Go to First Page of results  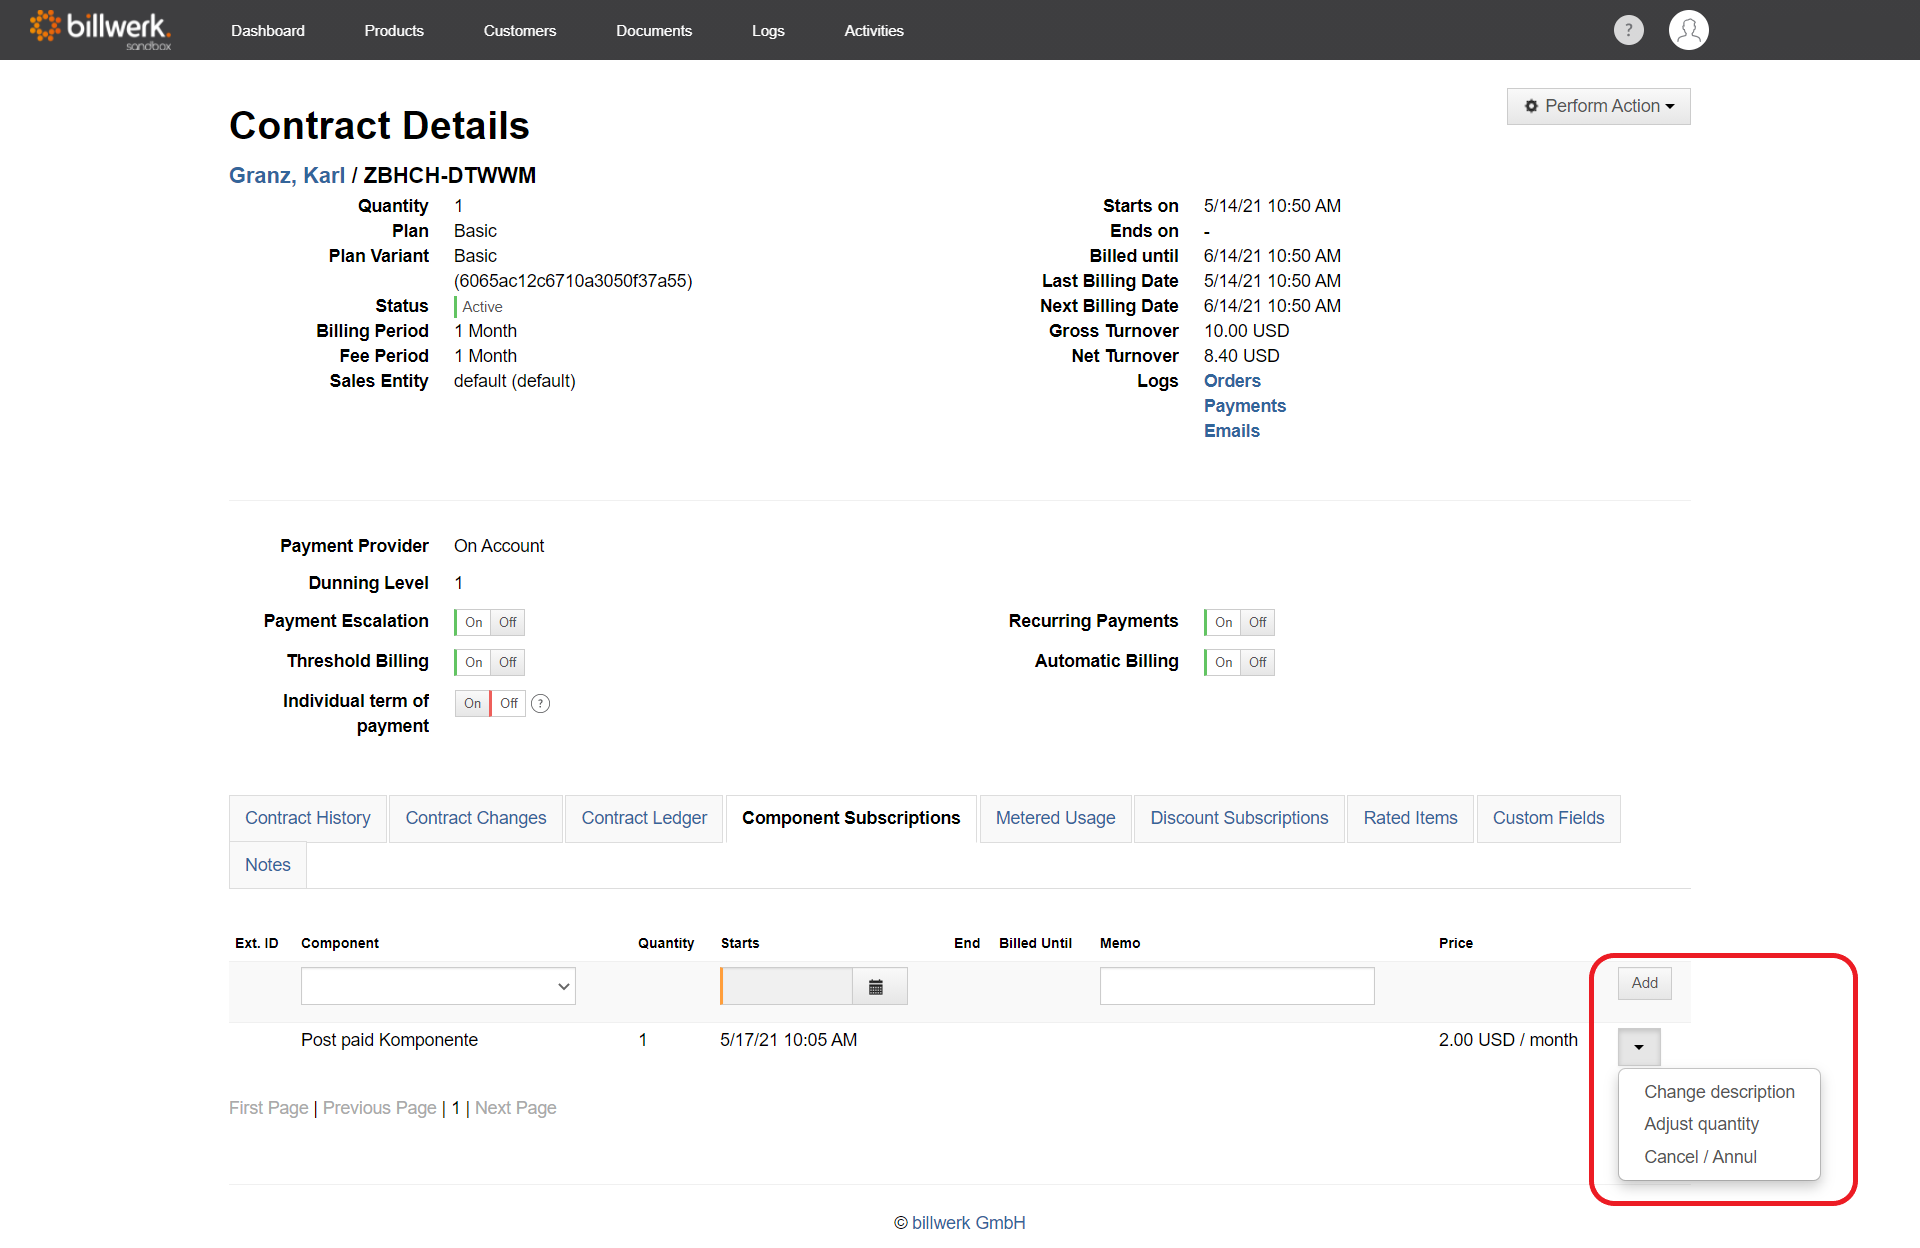(269, 1108)
